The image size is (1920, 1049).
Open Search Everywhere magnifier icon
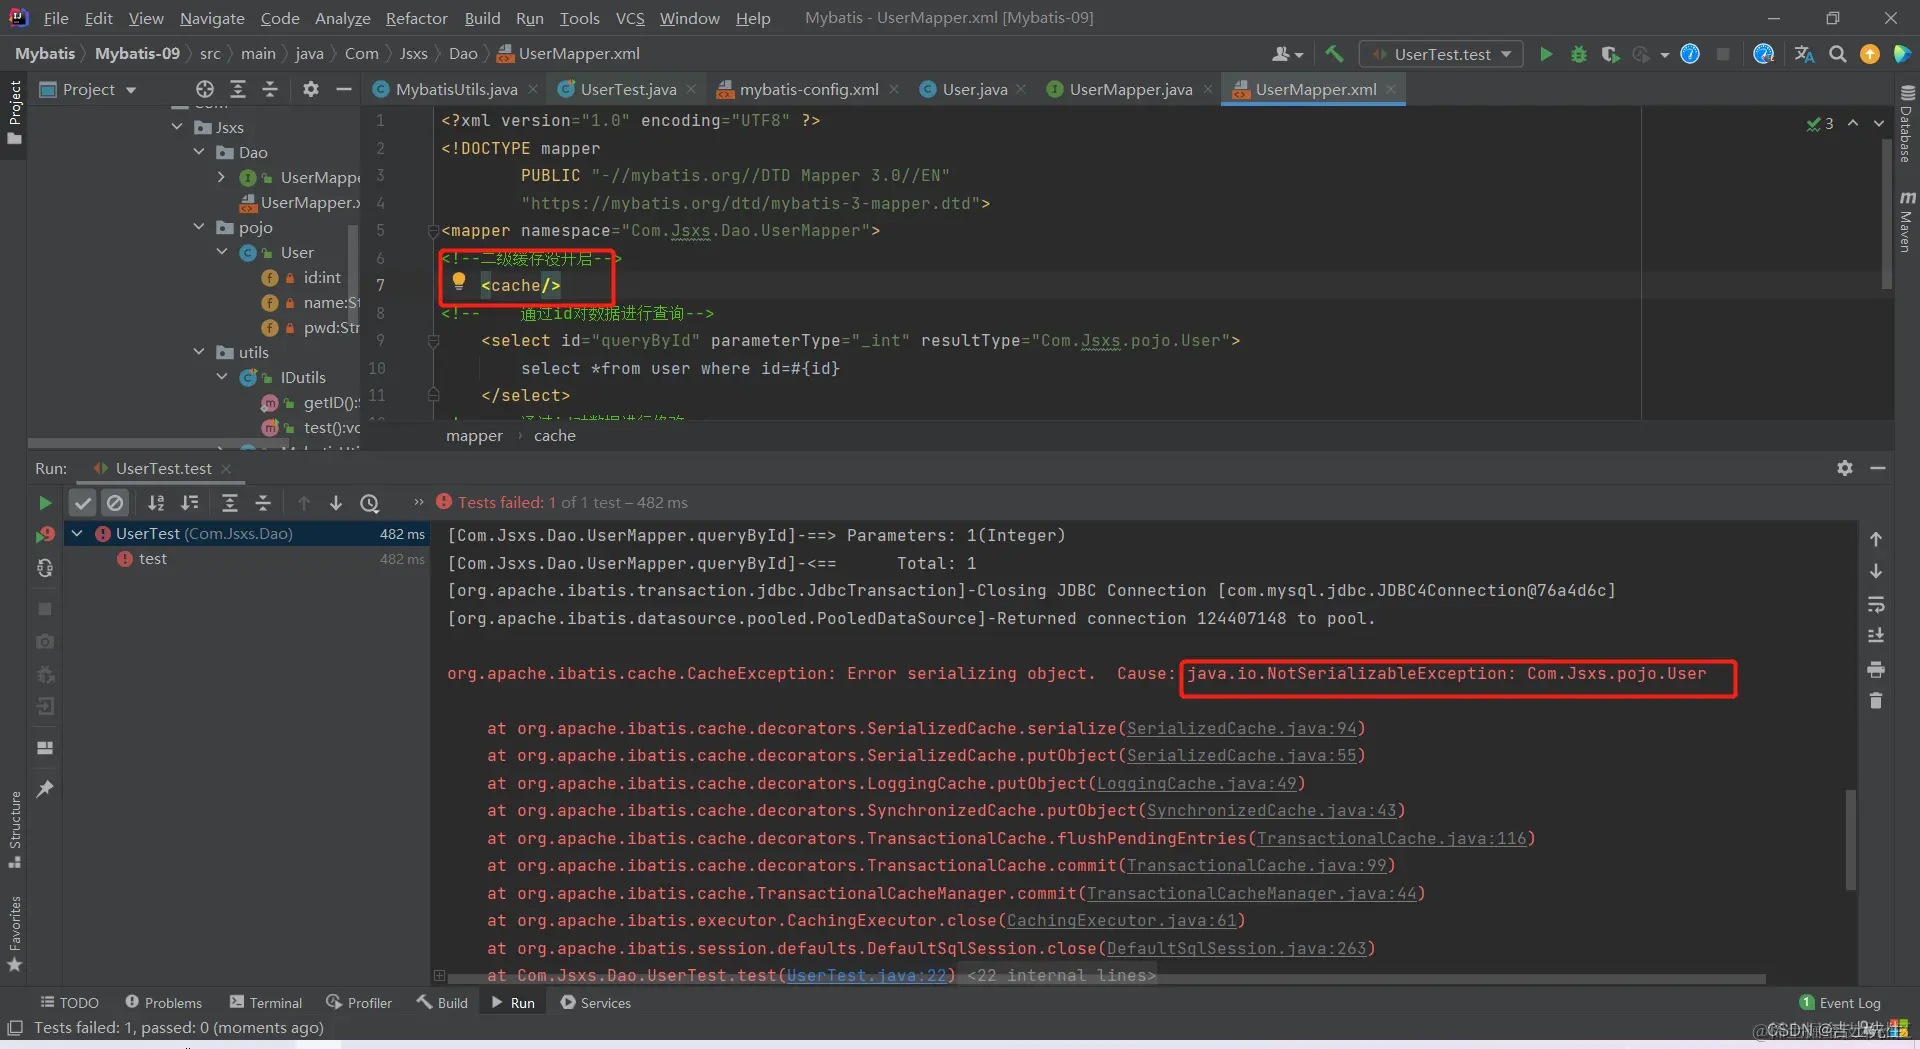(1838, 54)
